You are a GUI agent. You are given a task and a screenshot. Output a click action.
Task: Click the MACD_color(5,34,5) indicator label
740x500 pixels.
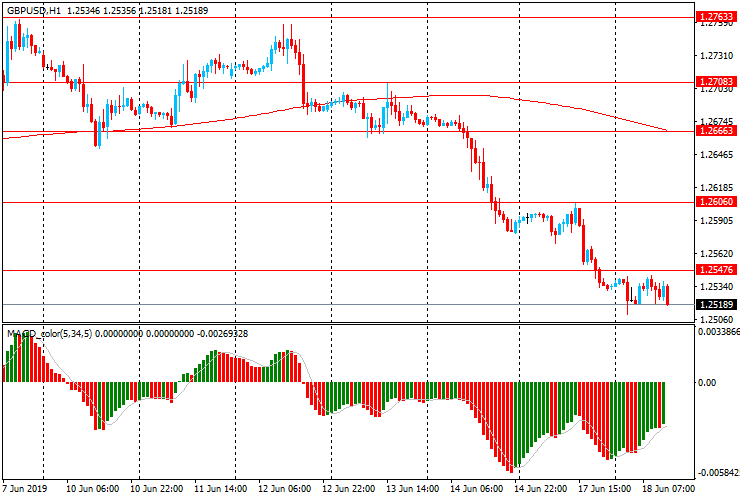tap(50, 334)
